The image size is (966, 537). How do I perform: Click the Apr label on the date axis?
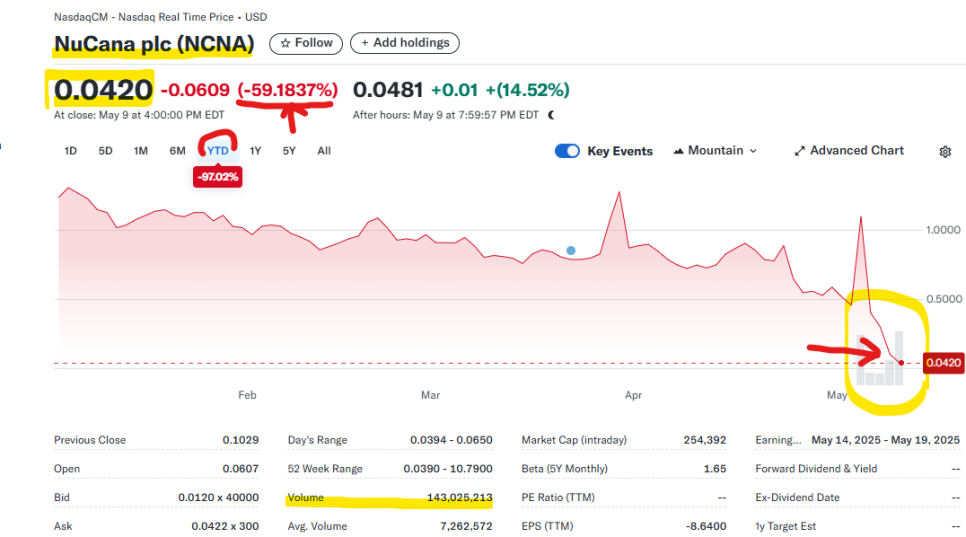point(633,395)
